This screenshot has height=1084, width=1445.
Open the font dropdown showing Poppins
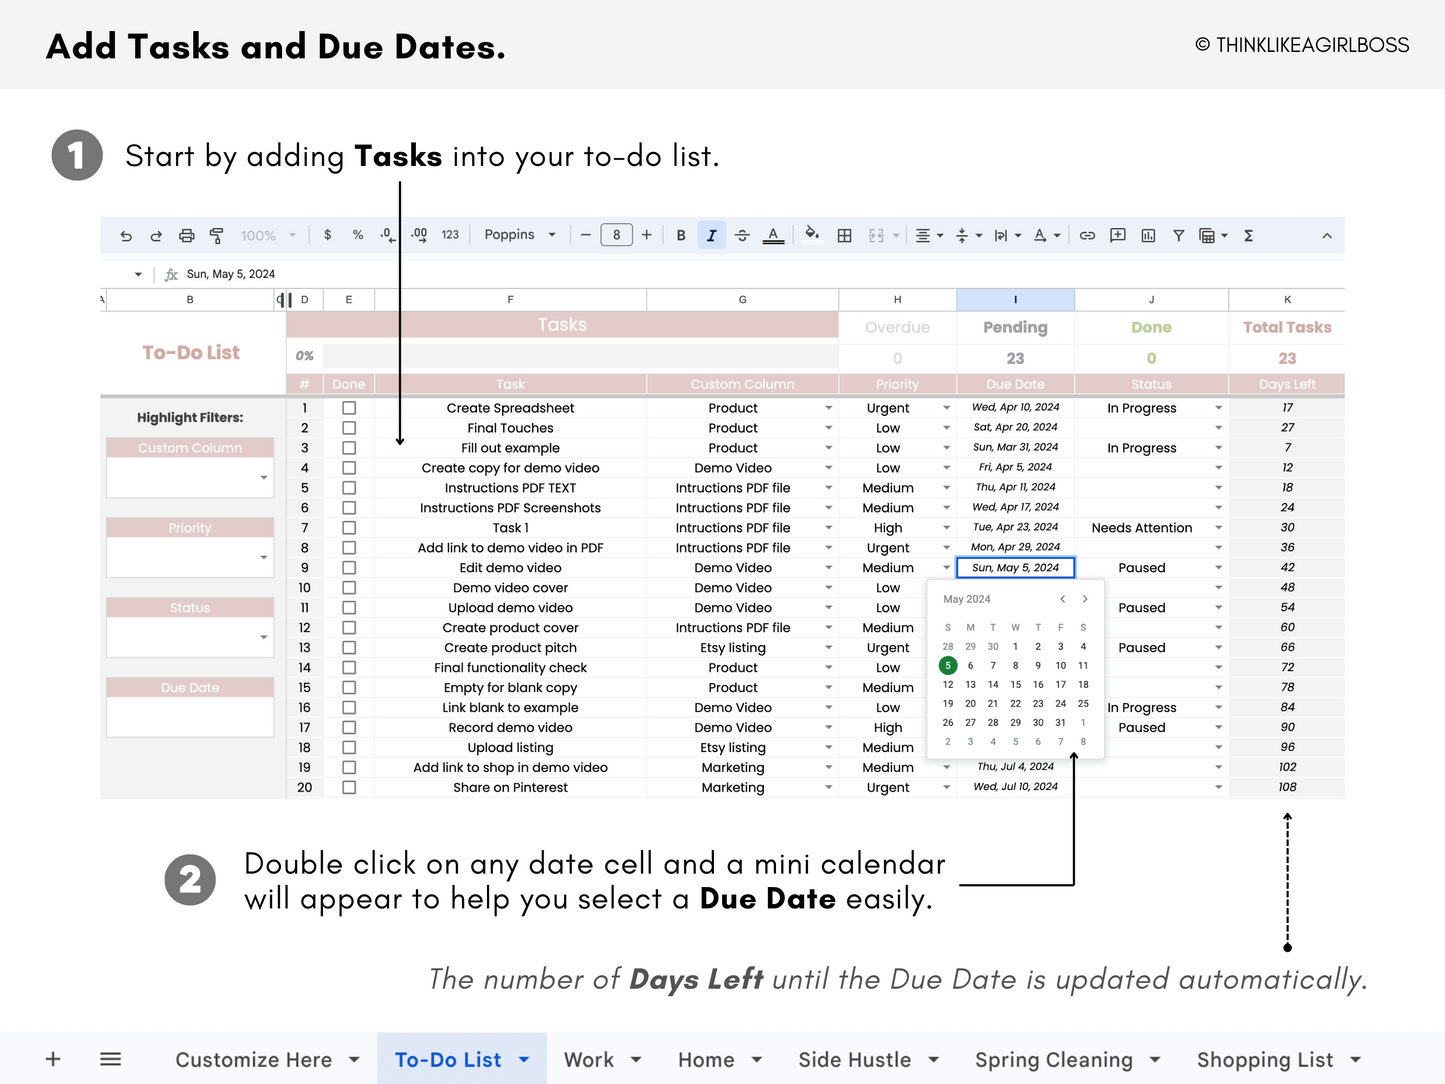tap(519, 235)
